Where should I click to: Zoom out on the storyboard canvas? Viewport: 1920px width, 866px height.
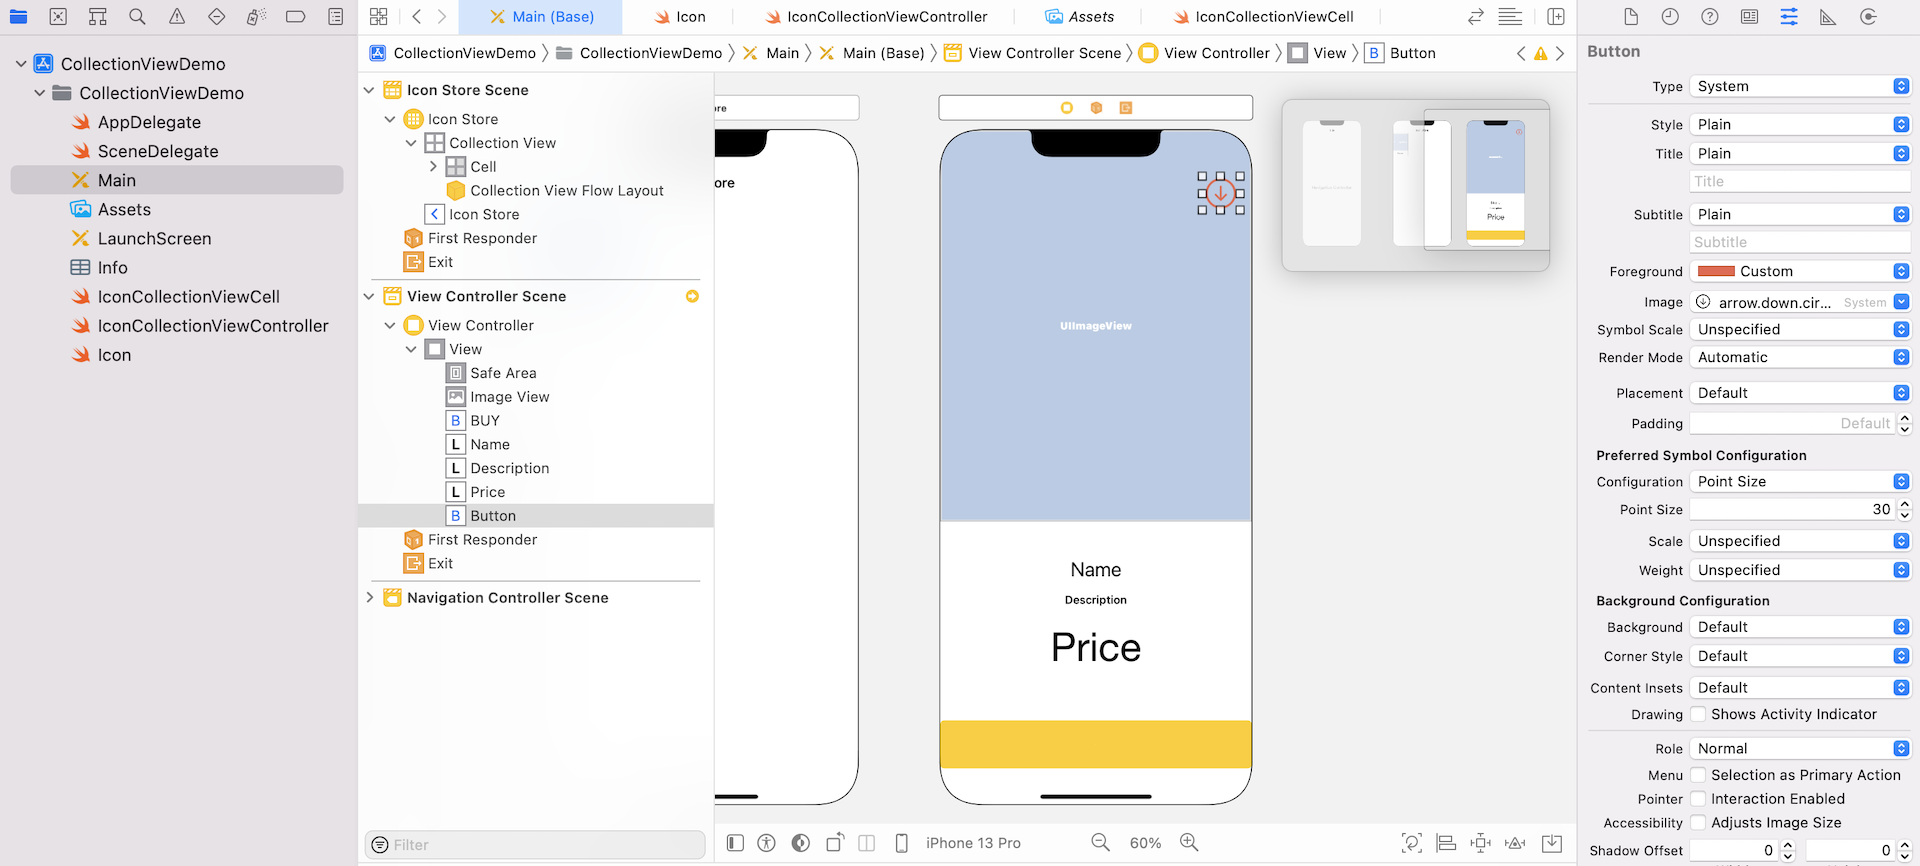[1100, 843]
